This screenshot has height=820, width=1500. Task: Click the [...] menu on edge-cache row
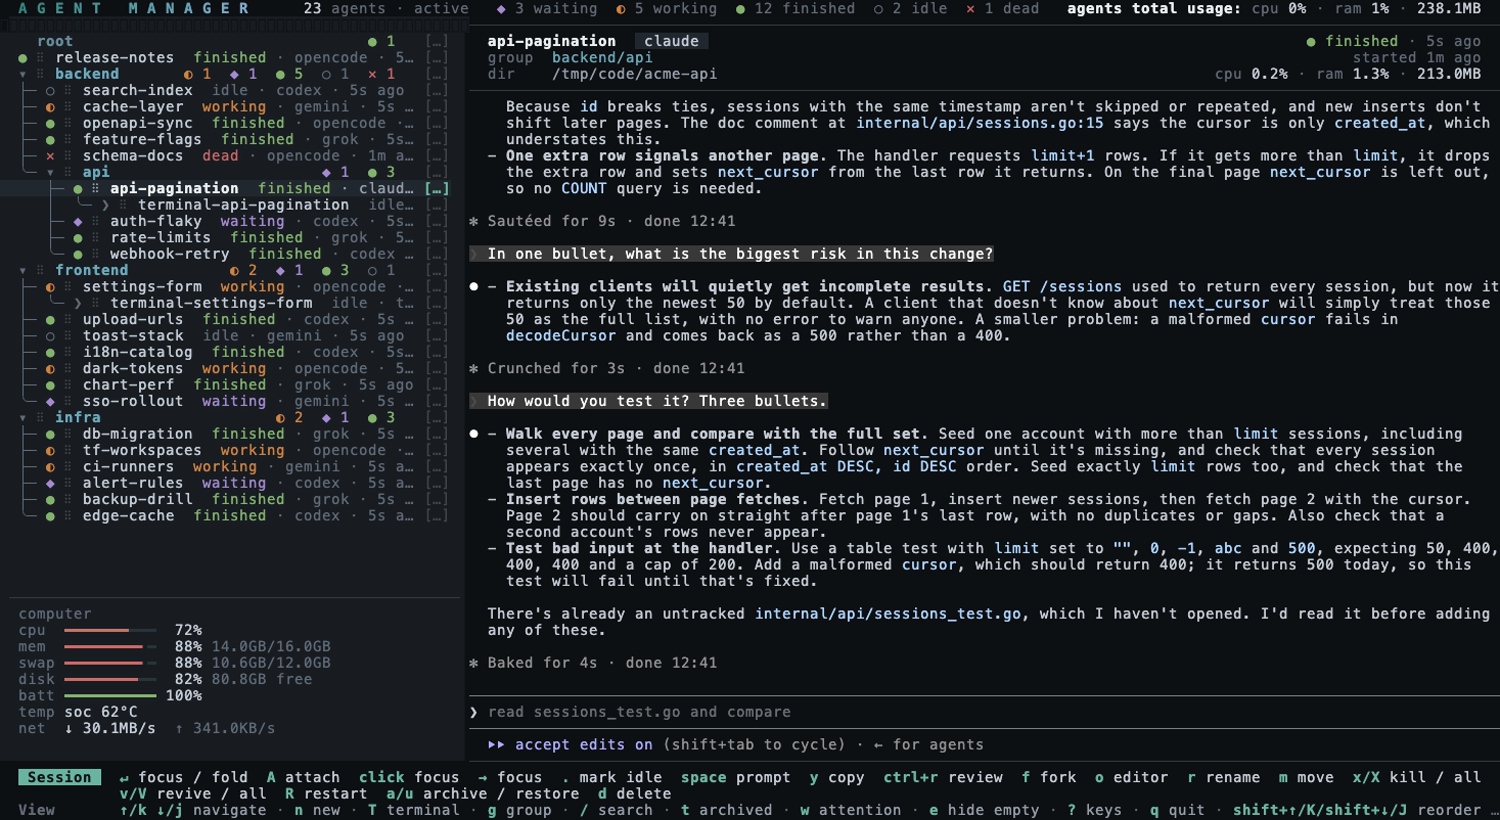click(x=436, y=516)
